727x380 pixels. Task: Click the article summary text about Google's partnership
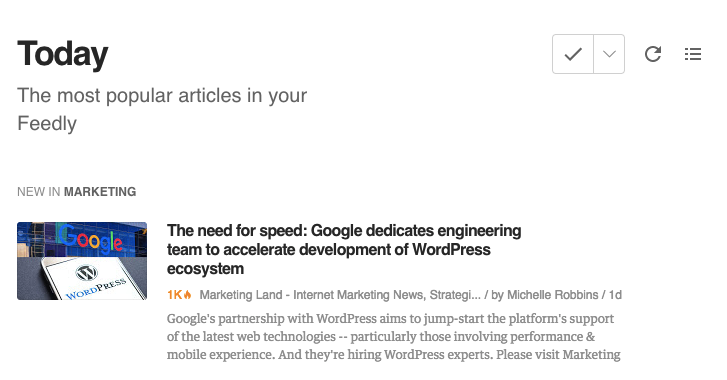[394, 336]
